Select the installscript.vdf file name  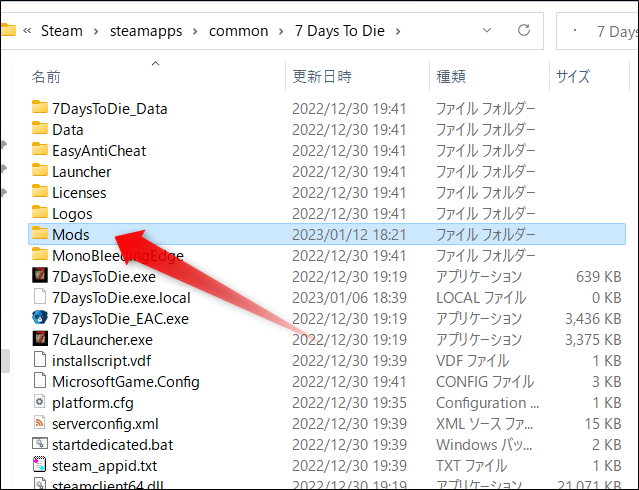(x=101, y=361)
